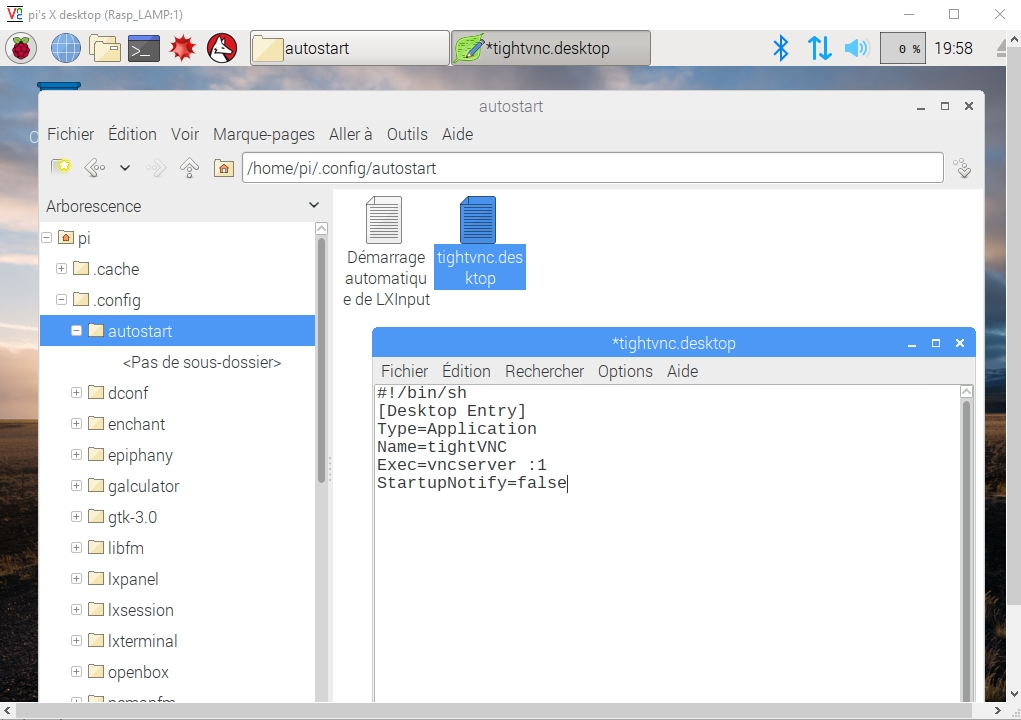Maximize the tightvnc.desktop editor window
Image resolution: width=1021 pixels, height=720 pixels.
point(936,343)
